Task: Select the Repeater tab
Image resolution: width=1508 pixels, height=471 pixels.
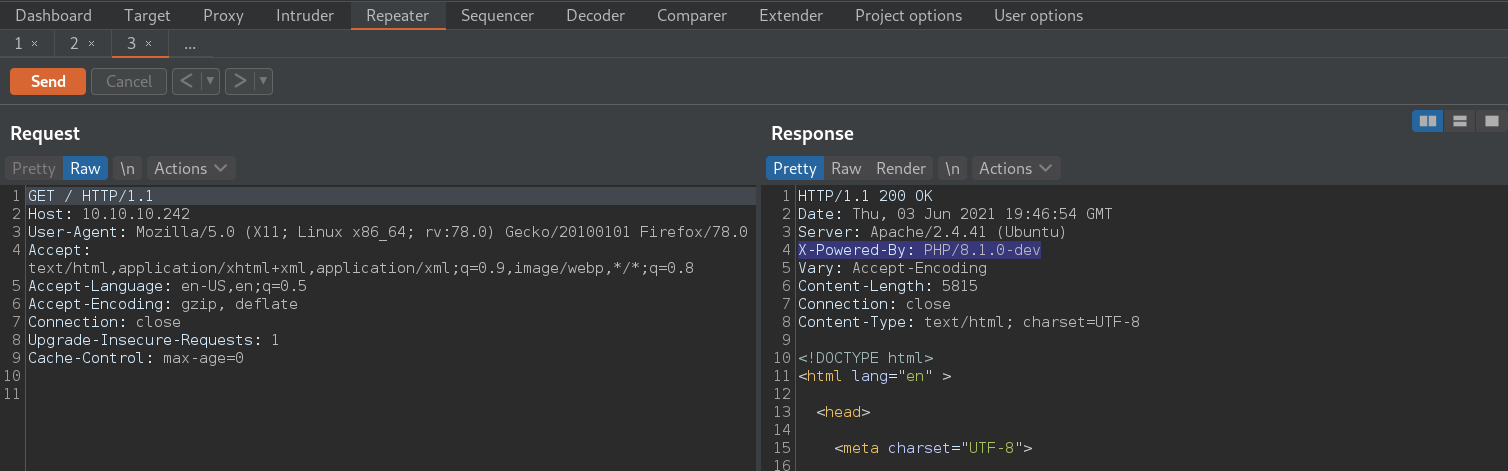Action: pyautogui.click(x=398, y=15)
